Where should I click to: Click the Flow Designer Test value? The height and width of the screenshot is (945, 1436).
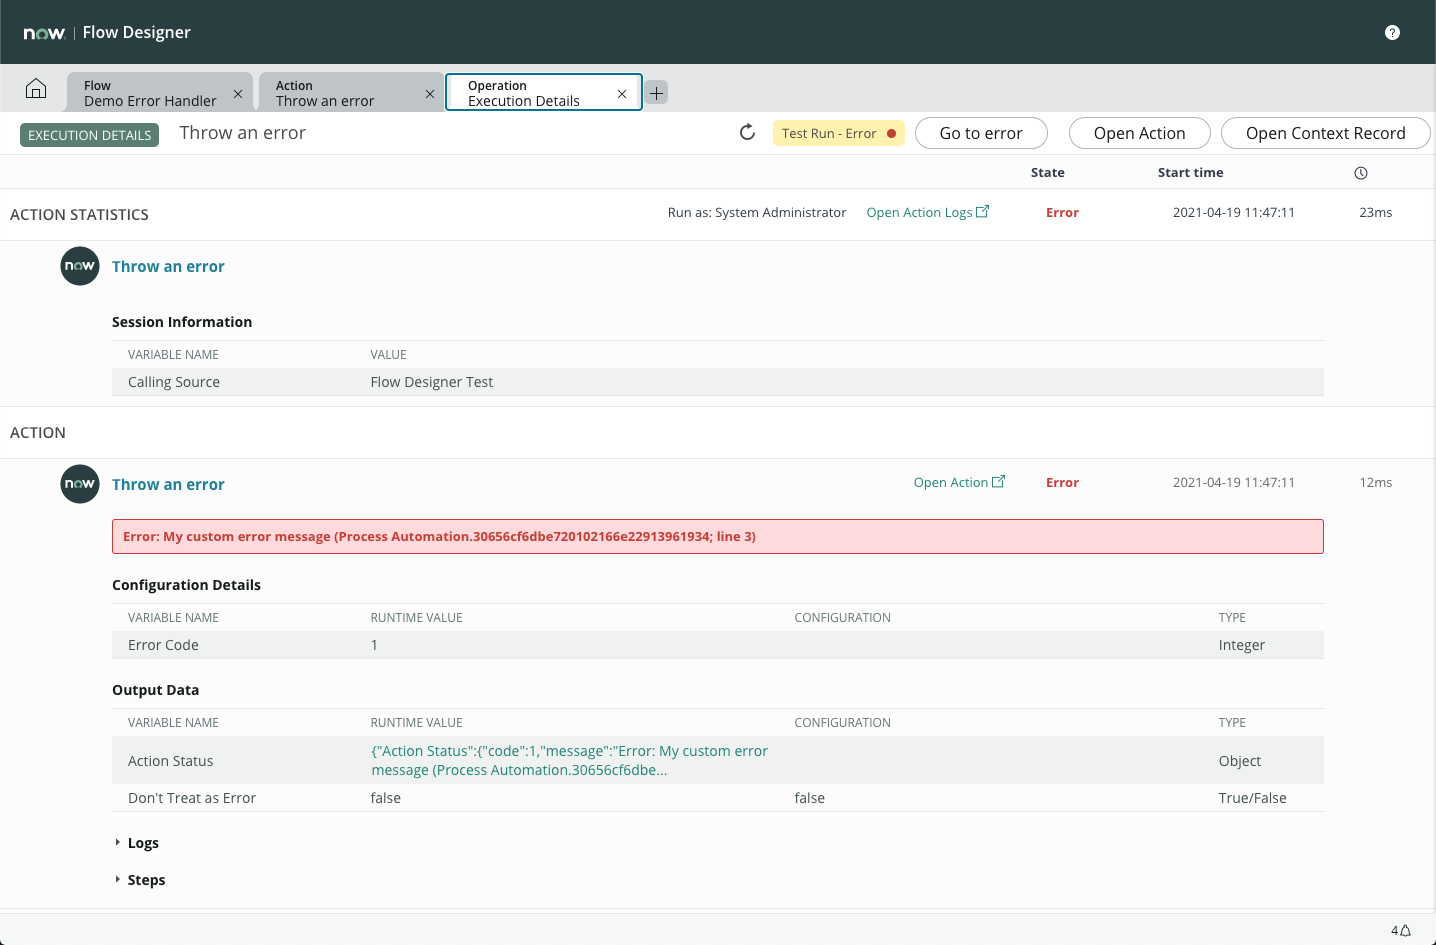click(431, 382)
